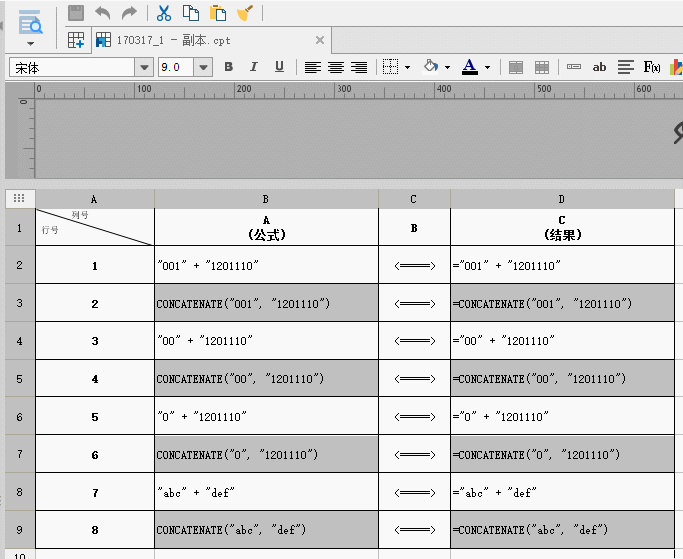Apply cell border style

pos(390,67)
